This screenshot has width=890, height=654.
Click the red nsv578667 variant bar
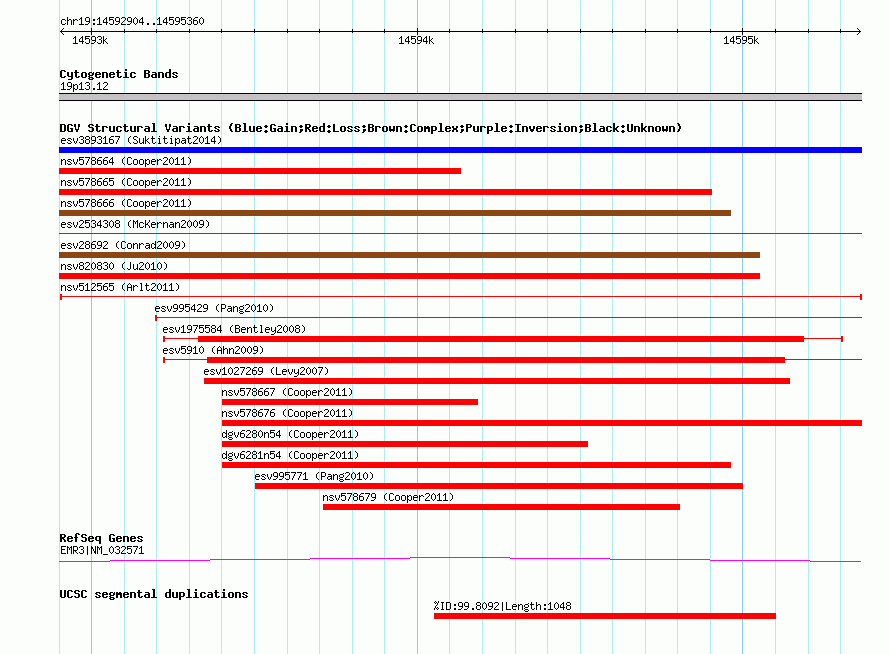tap(350, 402)
